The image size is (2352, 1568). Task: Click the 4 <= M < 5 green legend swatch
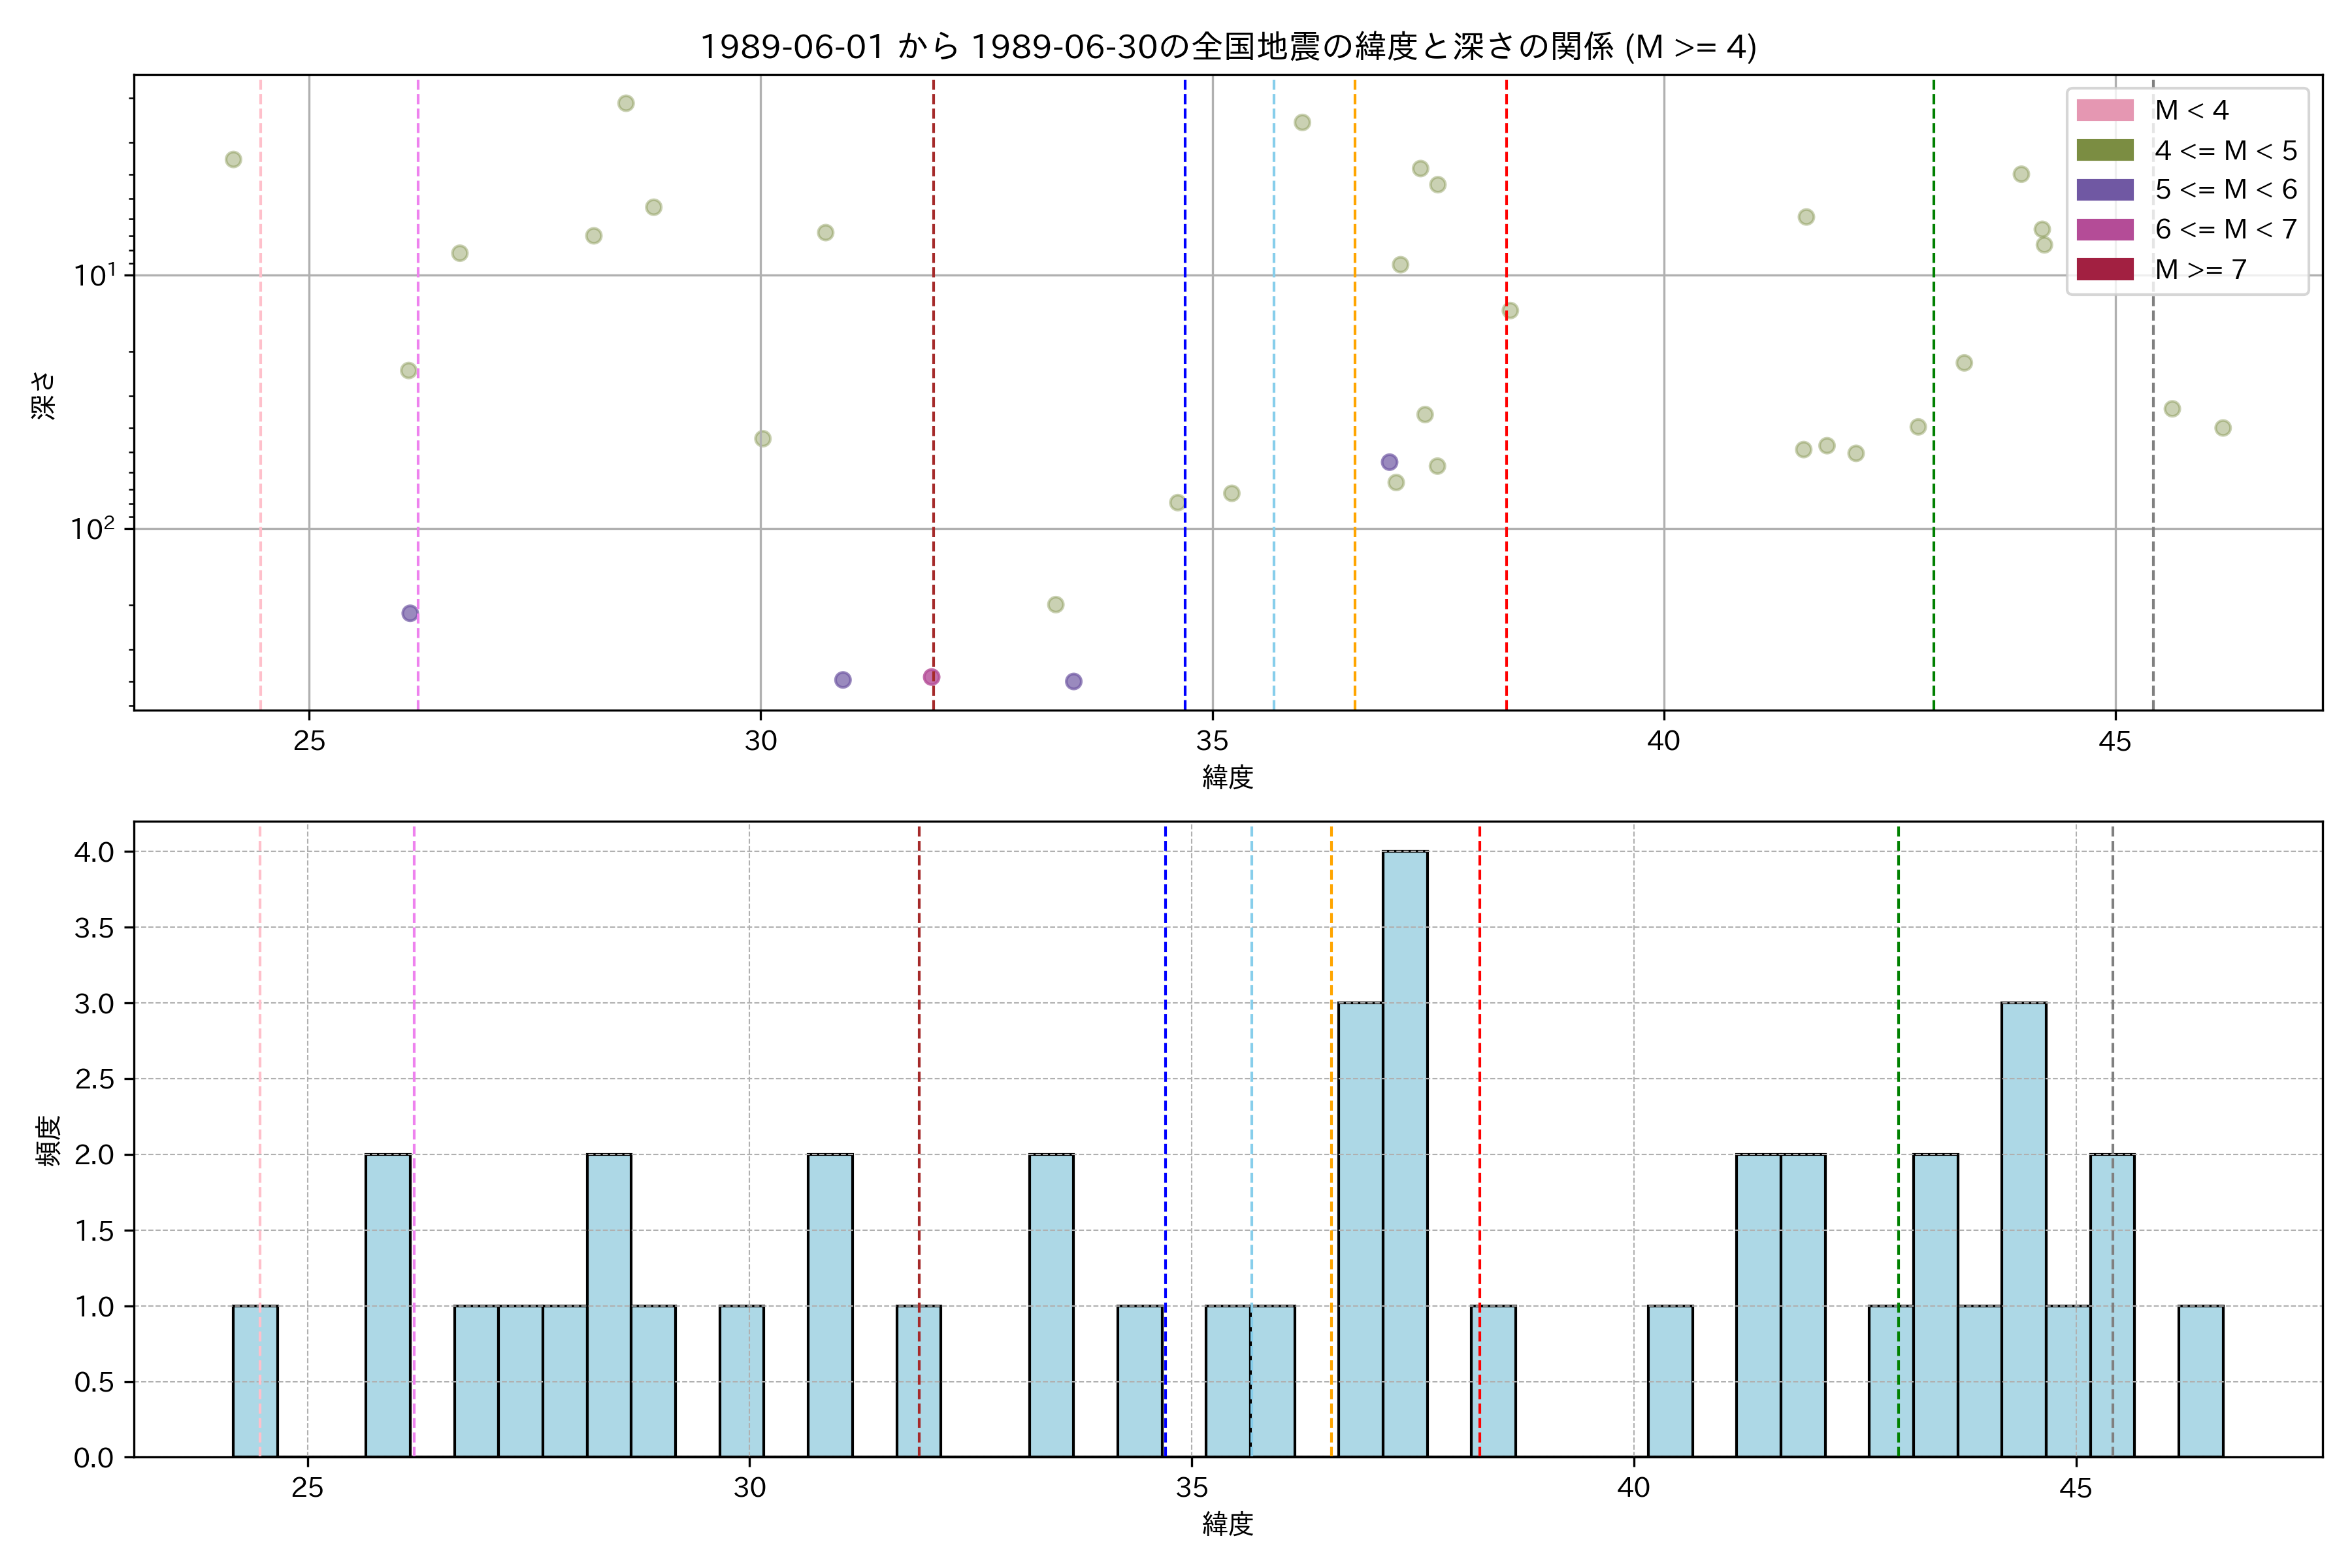(x=2104, y=150)
